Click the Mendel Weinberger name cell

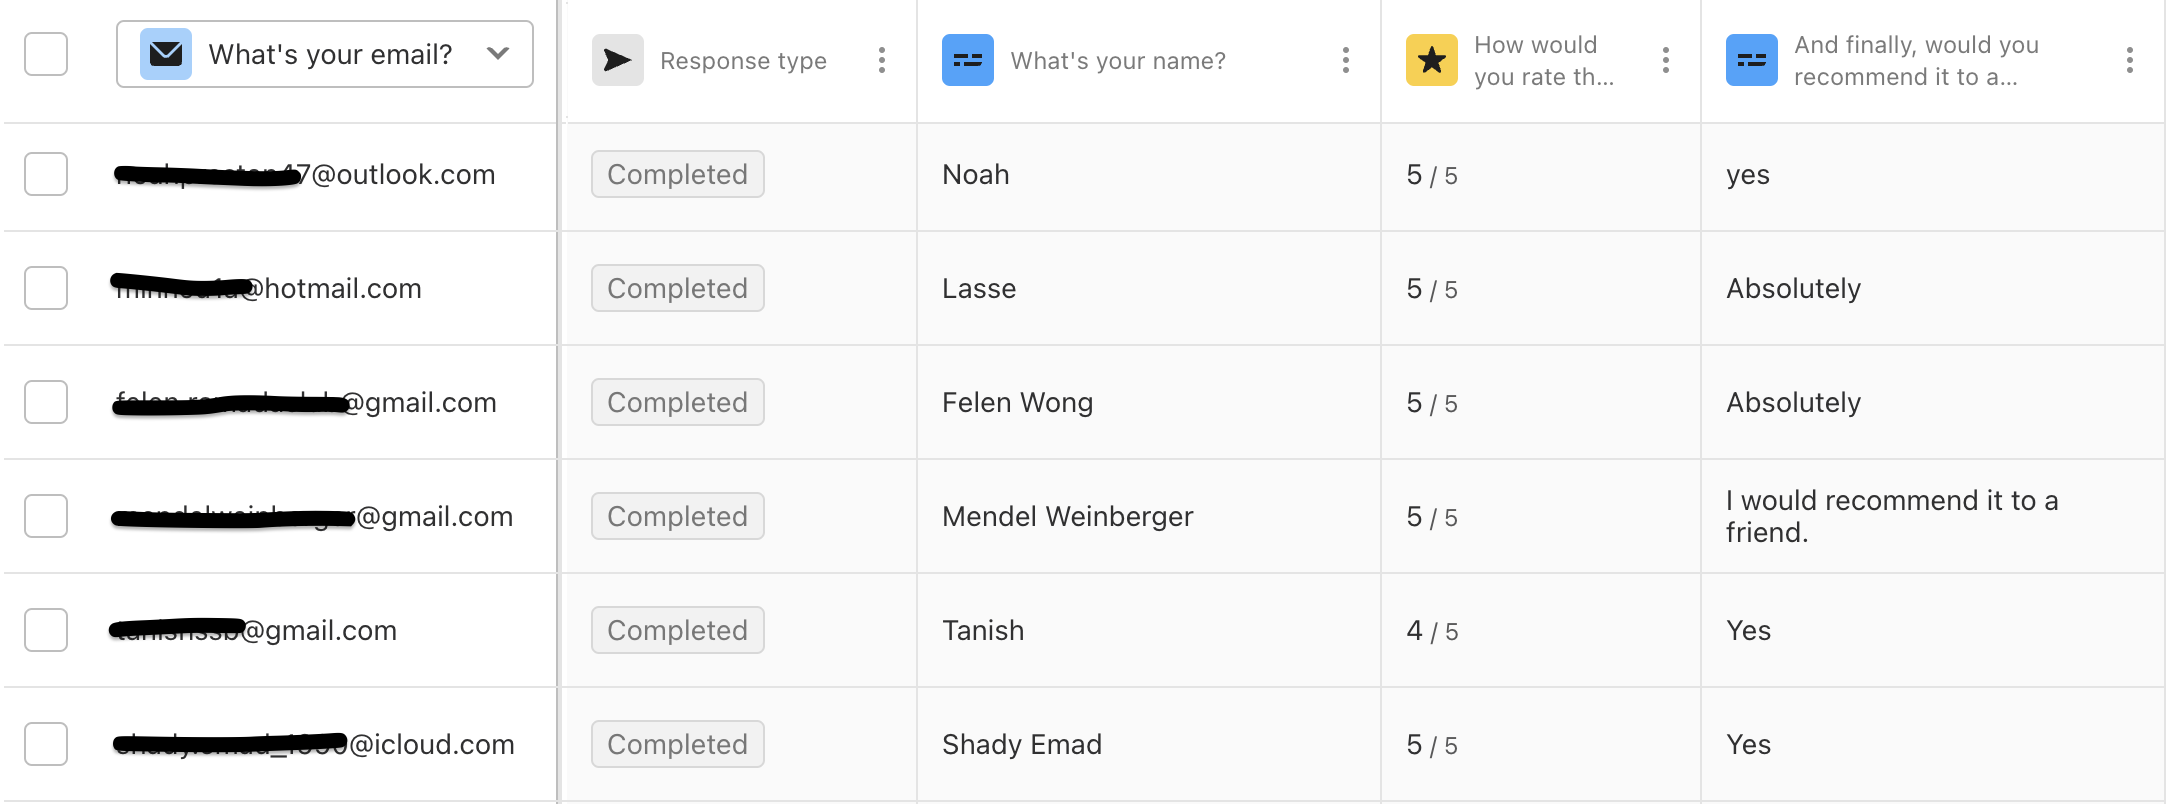[1067, 516]
